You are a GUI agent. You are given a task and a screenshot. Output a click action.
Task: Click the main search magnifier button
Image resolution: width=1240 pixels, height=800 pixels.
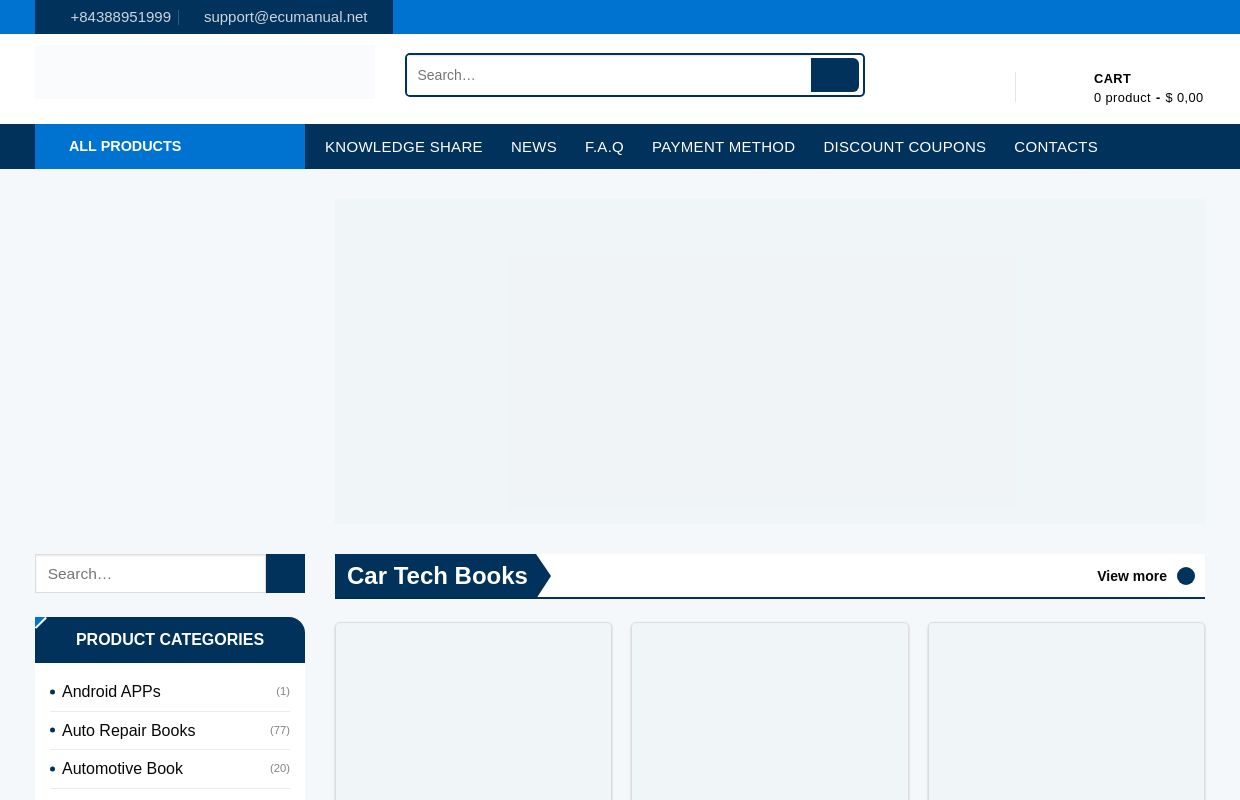click(x=835, y=74)
